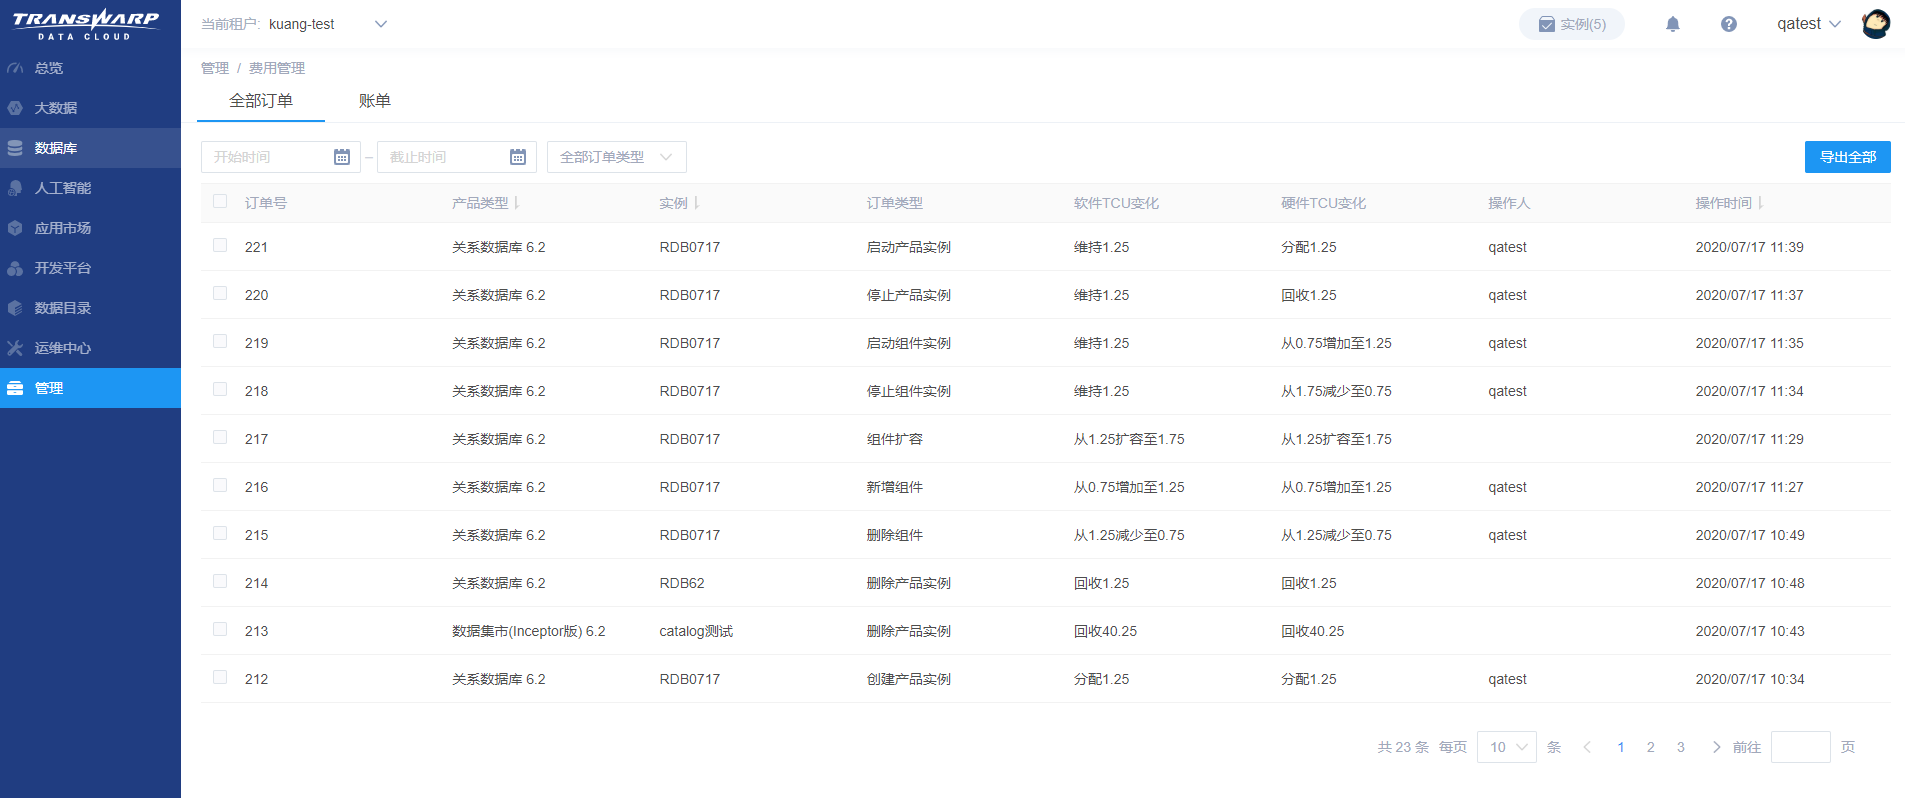1905x798 pixels.
Task: Open the 大数据 sidebar icon
Action: point(15,108)
